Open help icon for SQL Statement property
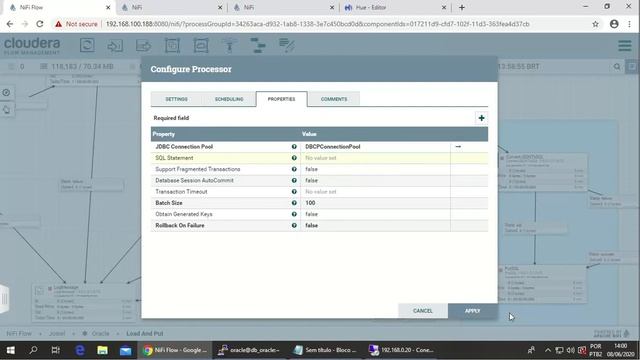640x360 pixels. point(294,158)
